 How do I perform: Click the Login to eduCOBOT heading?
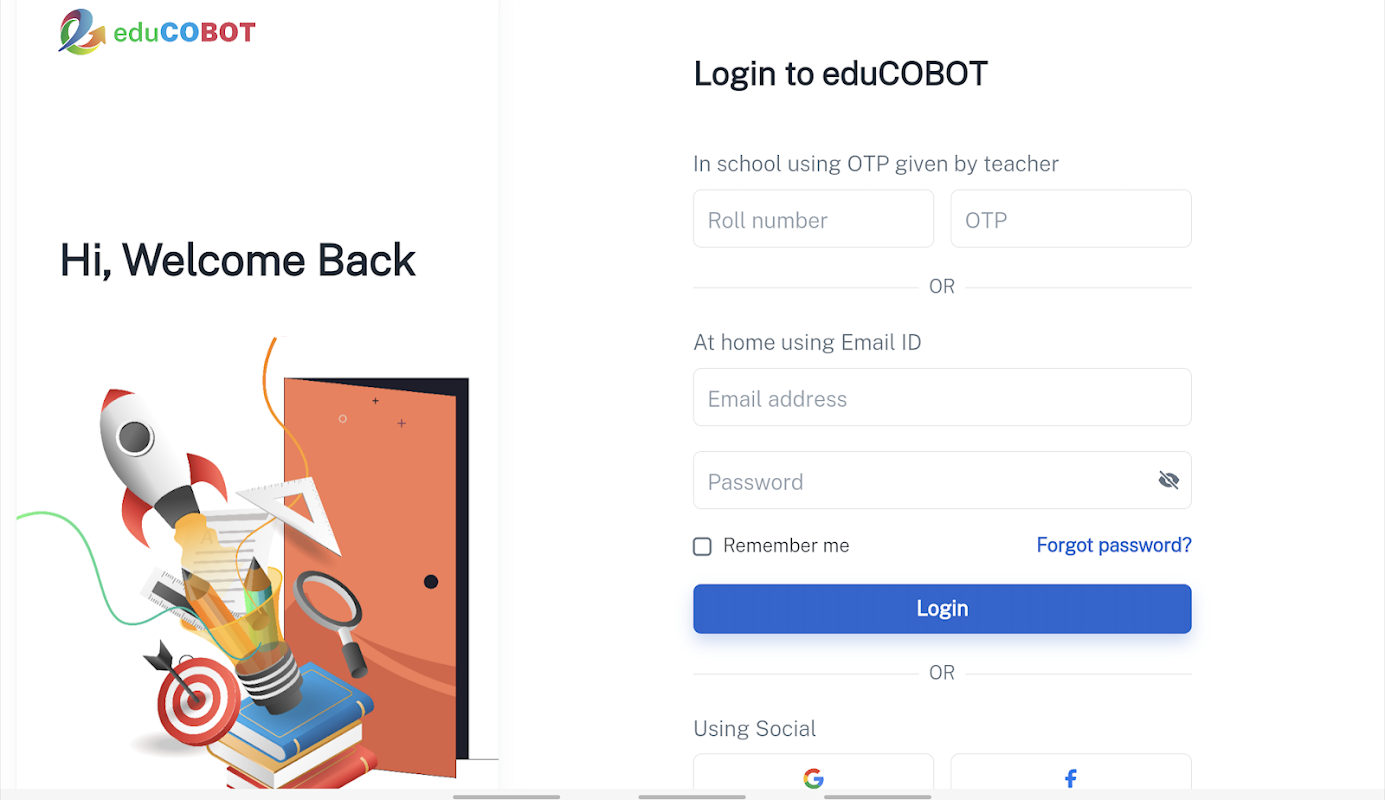[840, 74]
